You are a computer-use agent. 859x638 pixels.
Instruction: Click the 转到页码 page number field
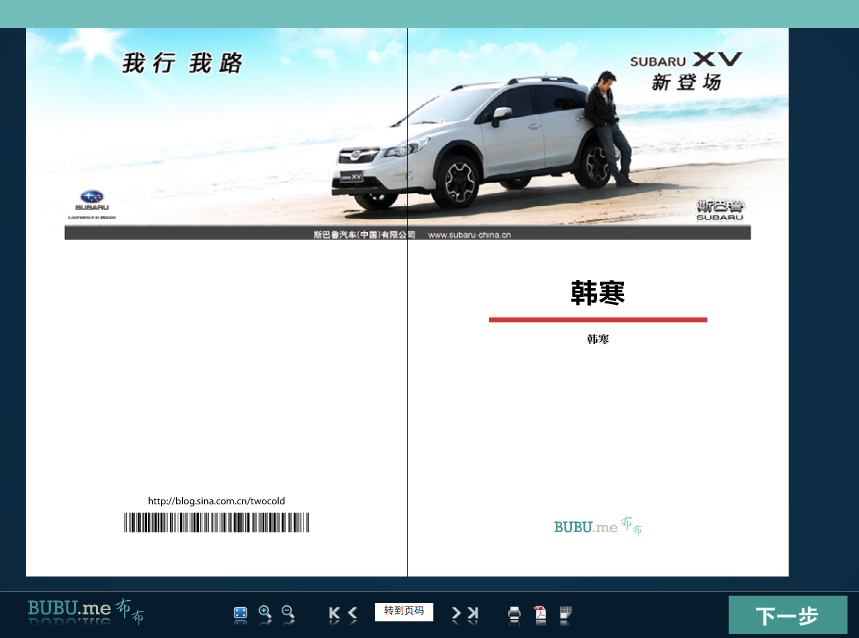click(404, 611)
